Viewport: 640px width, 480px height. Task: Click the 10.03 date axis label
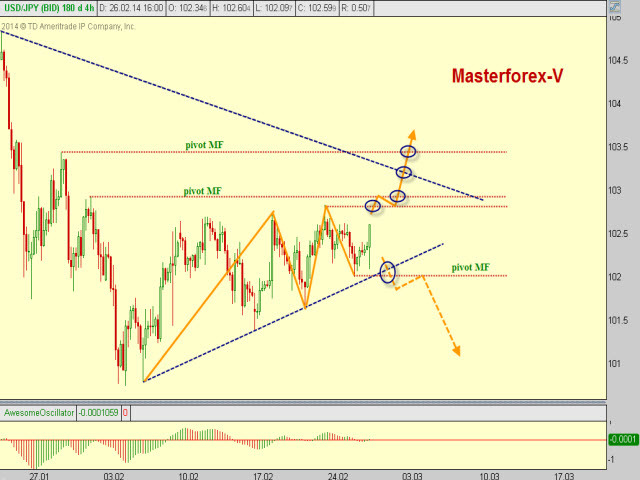tap(489, 476)
